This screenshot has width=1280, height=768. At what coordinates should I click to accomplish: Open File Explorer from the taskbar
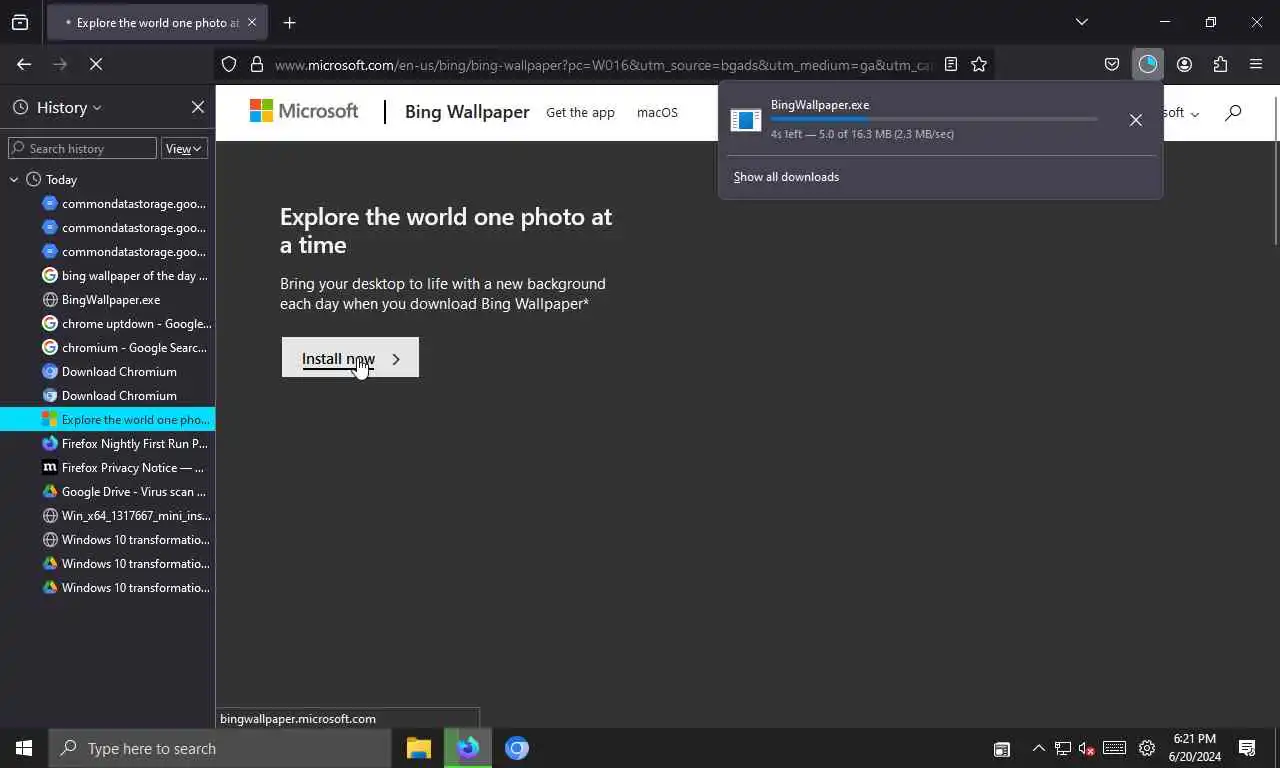tap(419, 748)
